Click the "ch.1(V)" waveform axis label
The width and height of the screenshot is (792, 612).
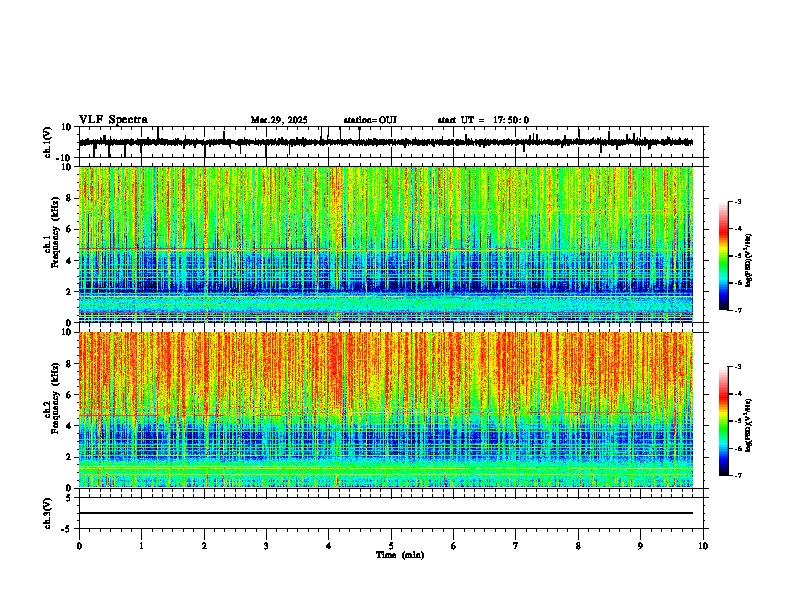[x=48, y=142]
